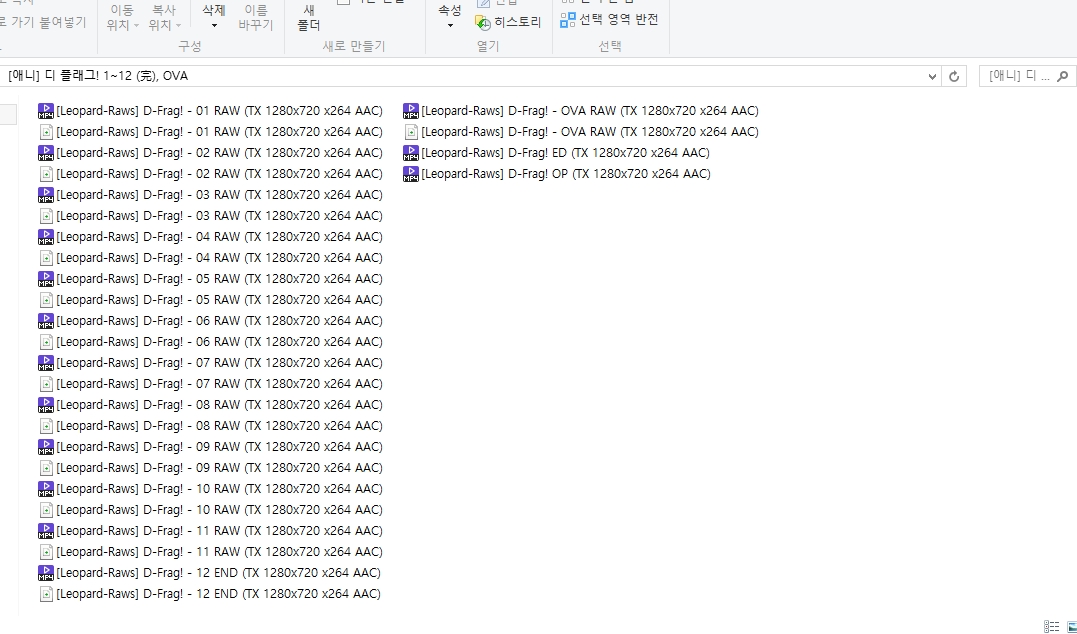
Task: Select the document file name 'D-Frag! - 03 RAW'
Action: 219,216
